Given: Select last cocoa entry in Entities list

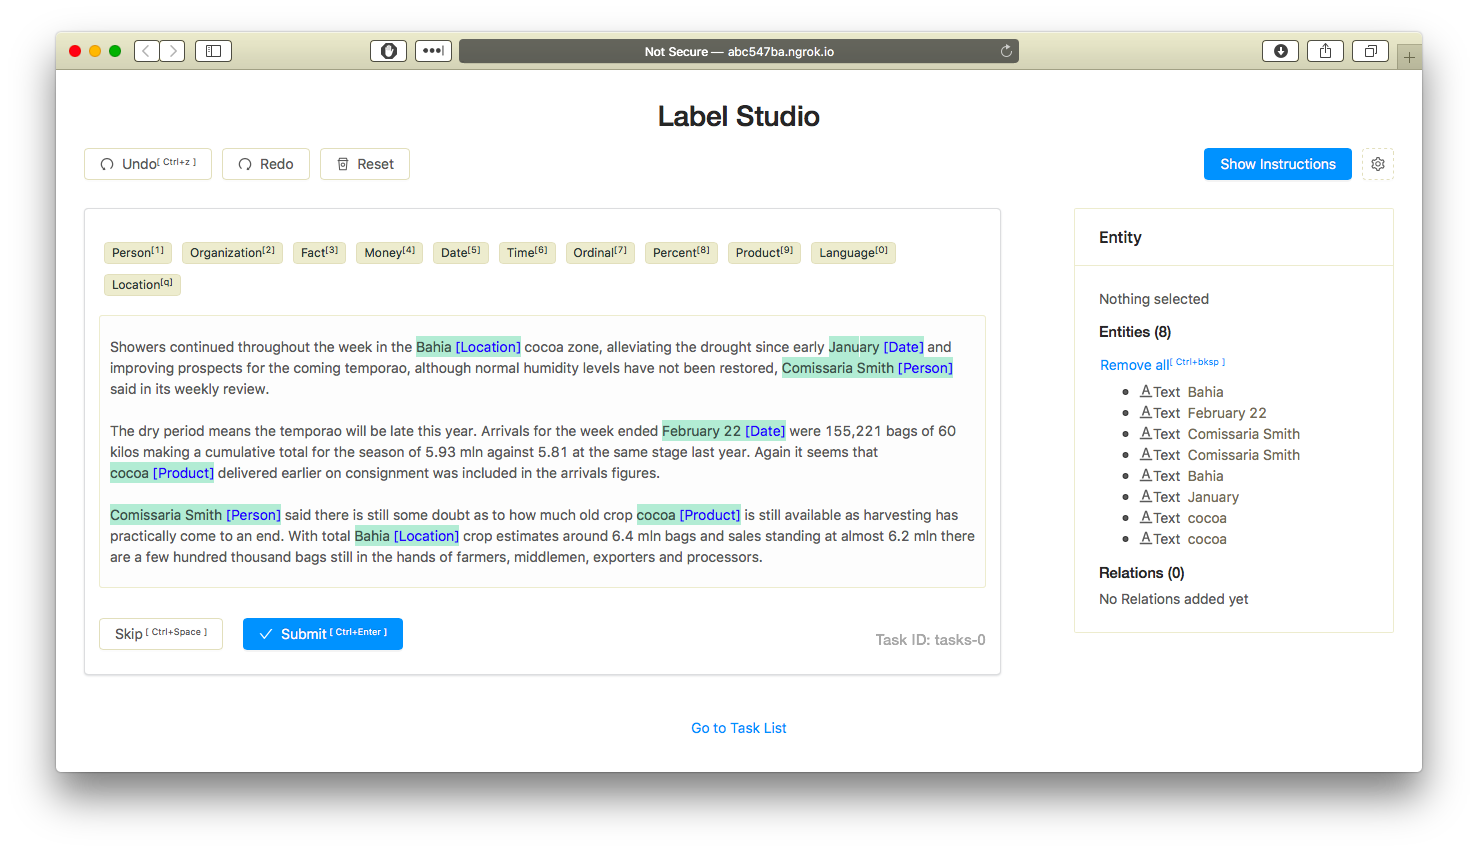Looking at the screenshot, I should [1183, 539].
